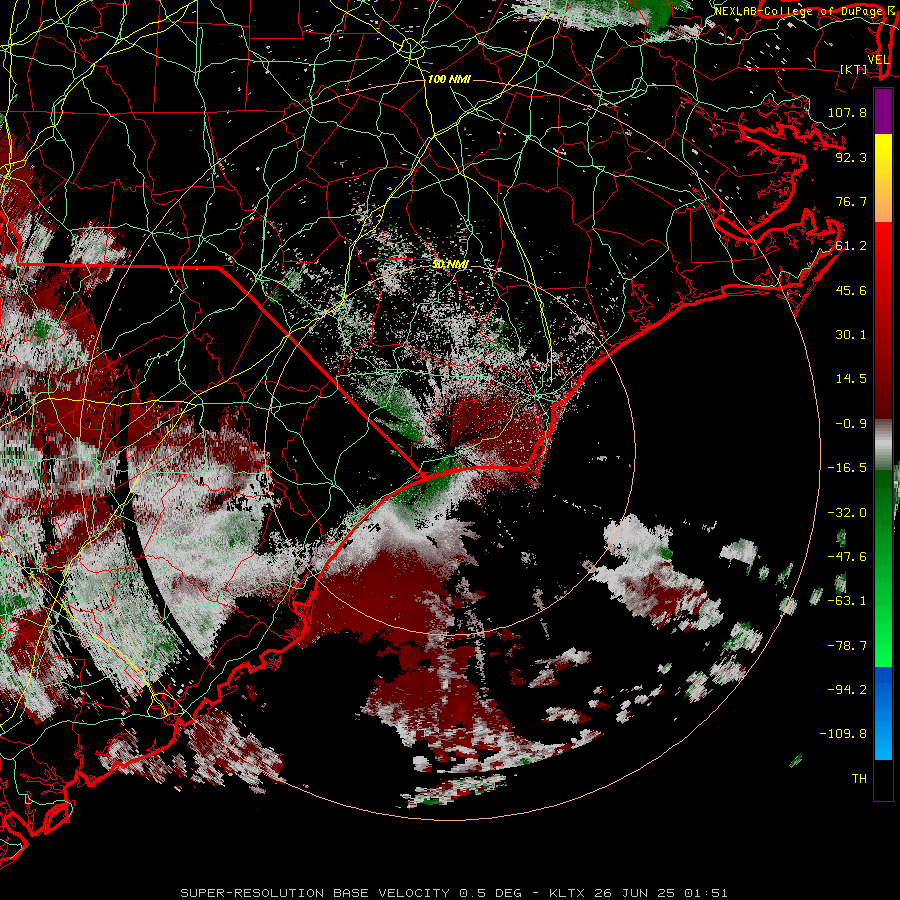The height and width of the screenshot is (900, 900).
Task: Click the -78.7 velocity scale value
Action: coord(847,646)
